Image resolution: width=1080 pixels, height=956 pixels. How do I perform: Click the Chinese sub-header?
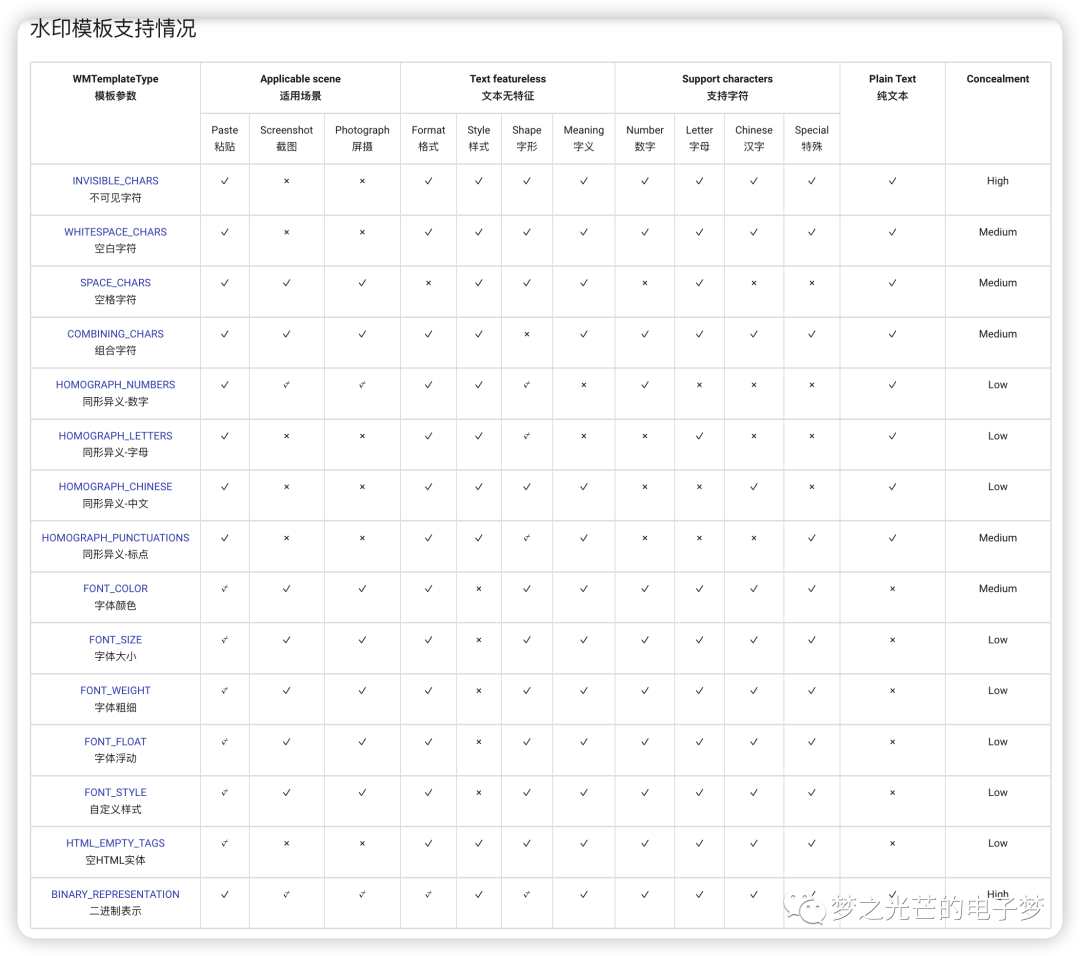click(754, 138)
